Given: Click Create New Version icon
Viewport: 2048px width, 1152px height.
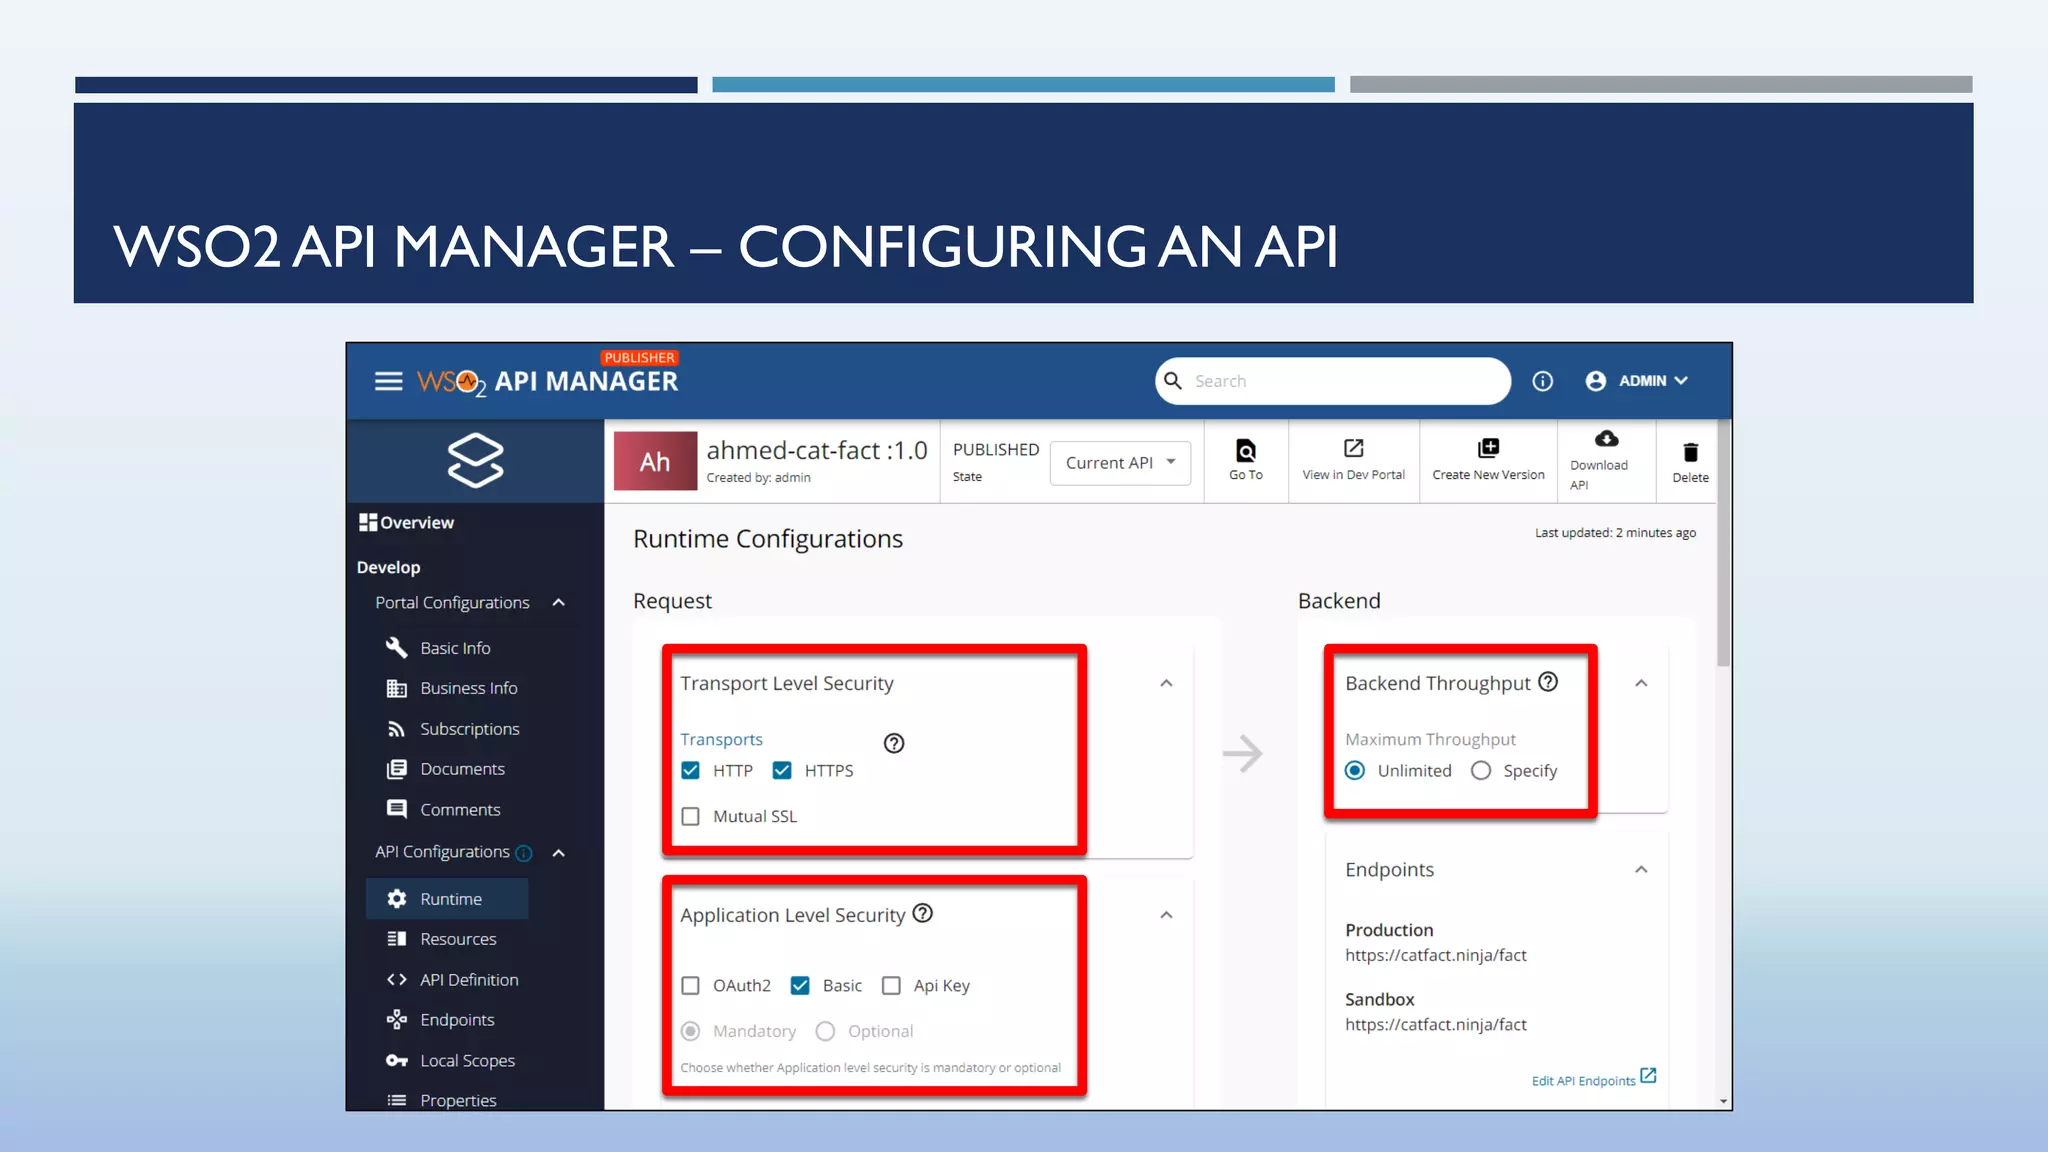Looking at the screenshot, I should [1488, 448].
